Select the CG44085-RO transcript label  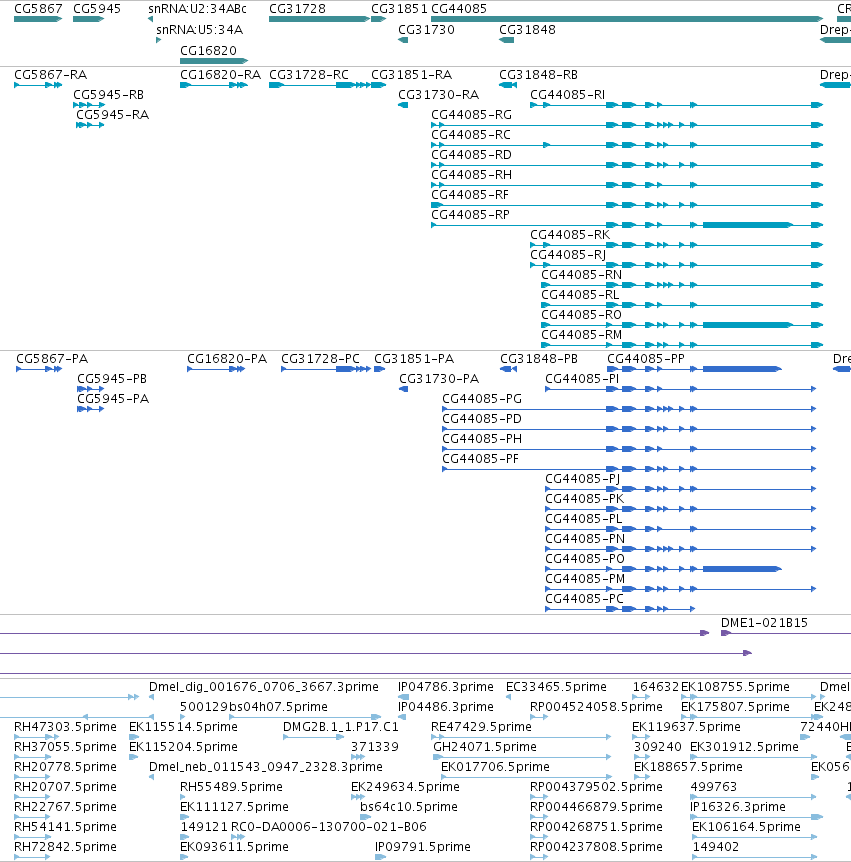click(x=582, y=315)
